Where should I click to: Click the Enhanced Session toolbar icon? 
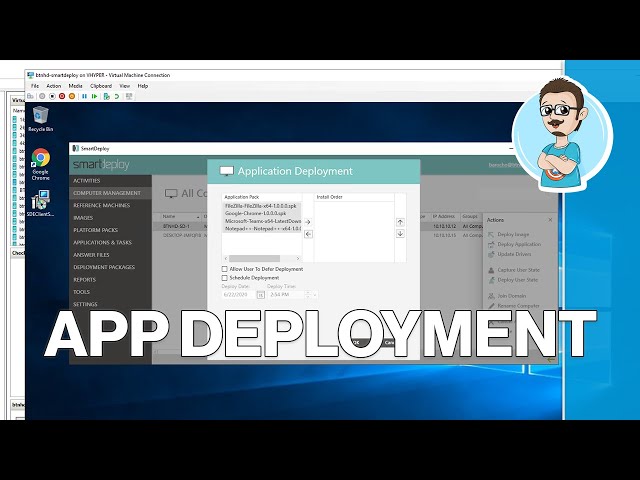(129, 96)
